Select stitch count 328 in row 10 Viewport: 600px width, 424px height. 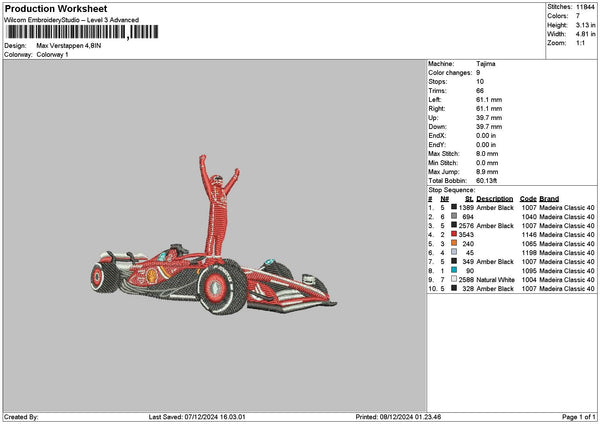[468, 289]
